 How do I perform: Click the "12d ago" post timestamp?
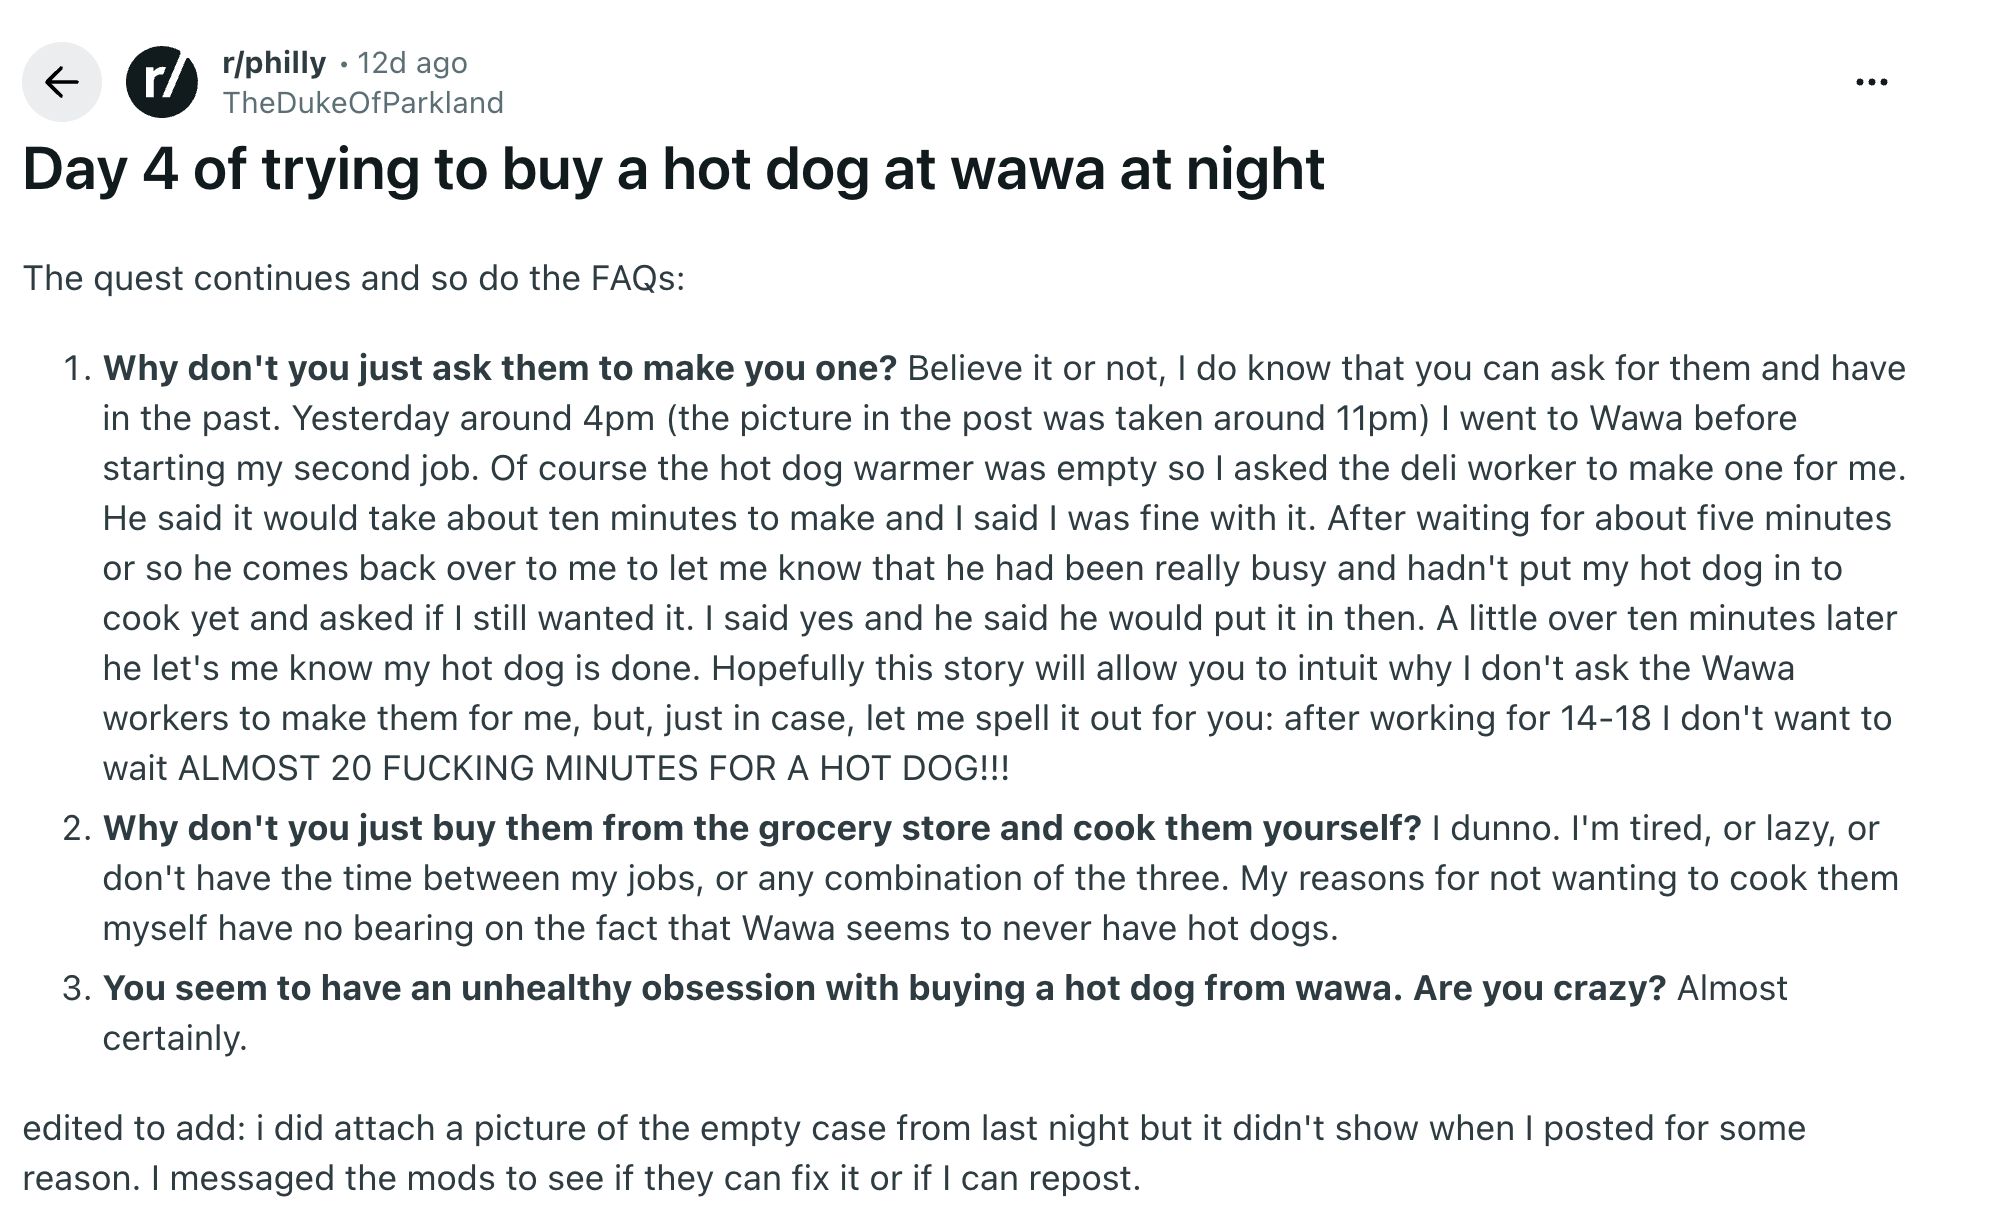click(412, 63)
